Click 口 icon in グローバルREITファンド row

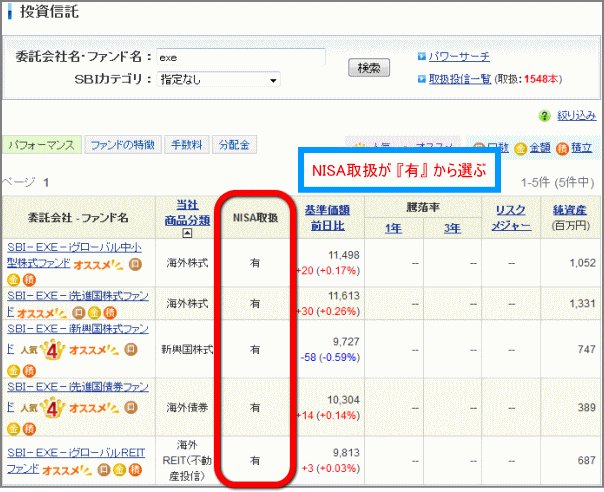pos(104,470)
